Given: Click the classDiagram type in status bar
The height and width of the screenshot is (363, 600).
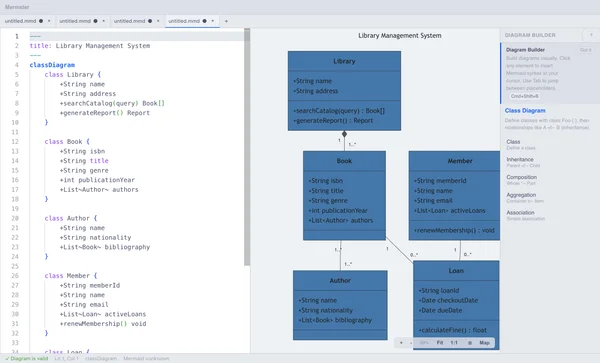Looking at the screenshot, I should tap(101, 358).
